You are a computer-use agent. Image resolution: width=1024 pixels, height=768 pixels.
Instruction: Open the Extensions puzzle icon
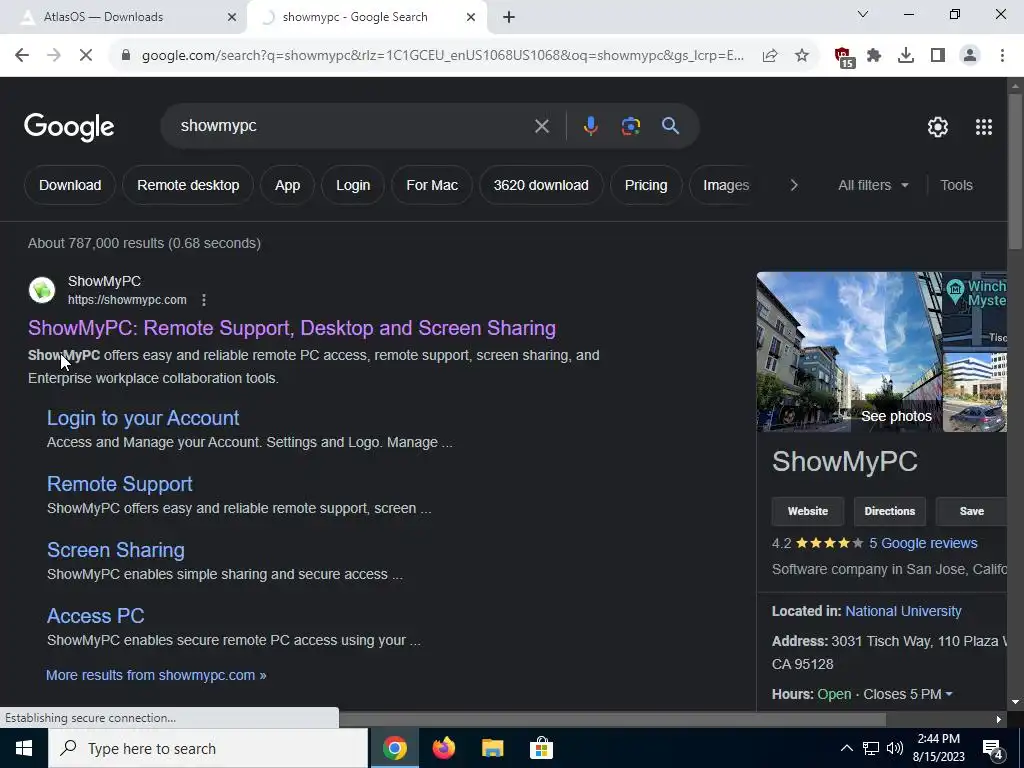click(874, 56)
